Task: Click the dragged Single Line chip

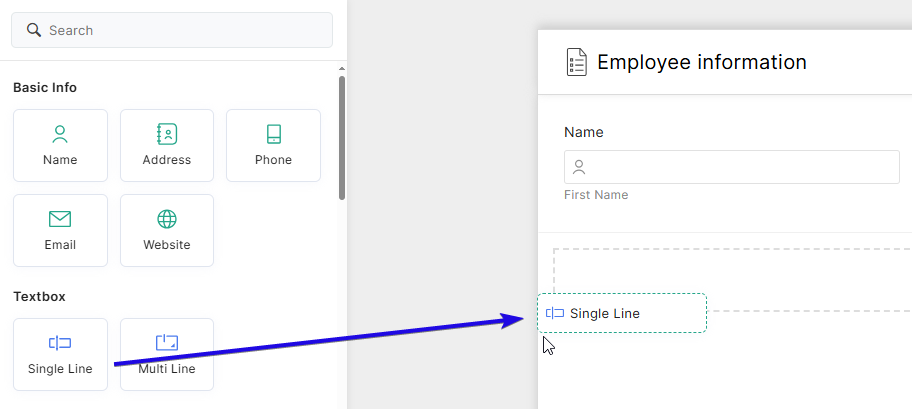Action: (x=621, y=313)
